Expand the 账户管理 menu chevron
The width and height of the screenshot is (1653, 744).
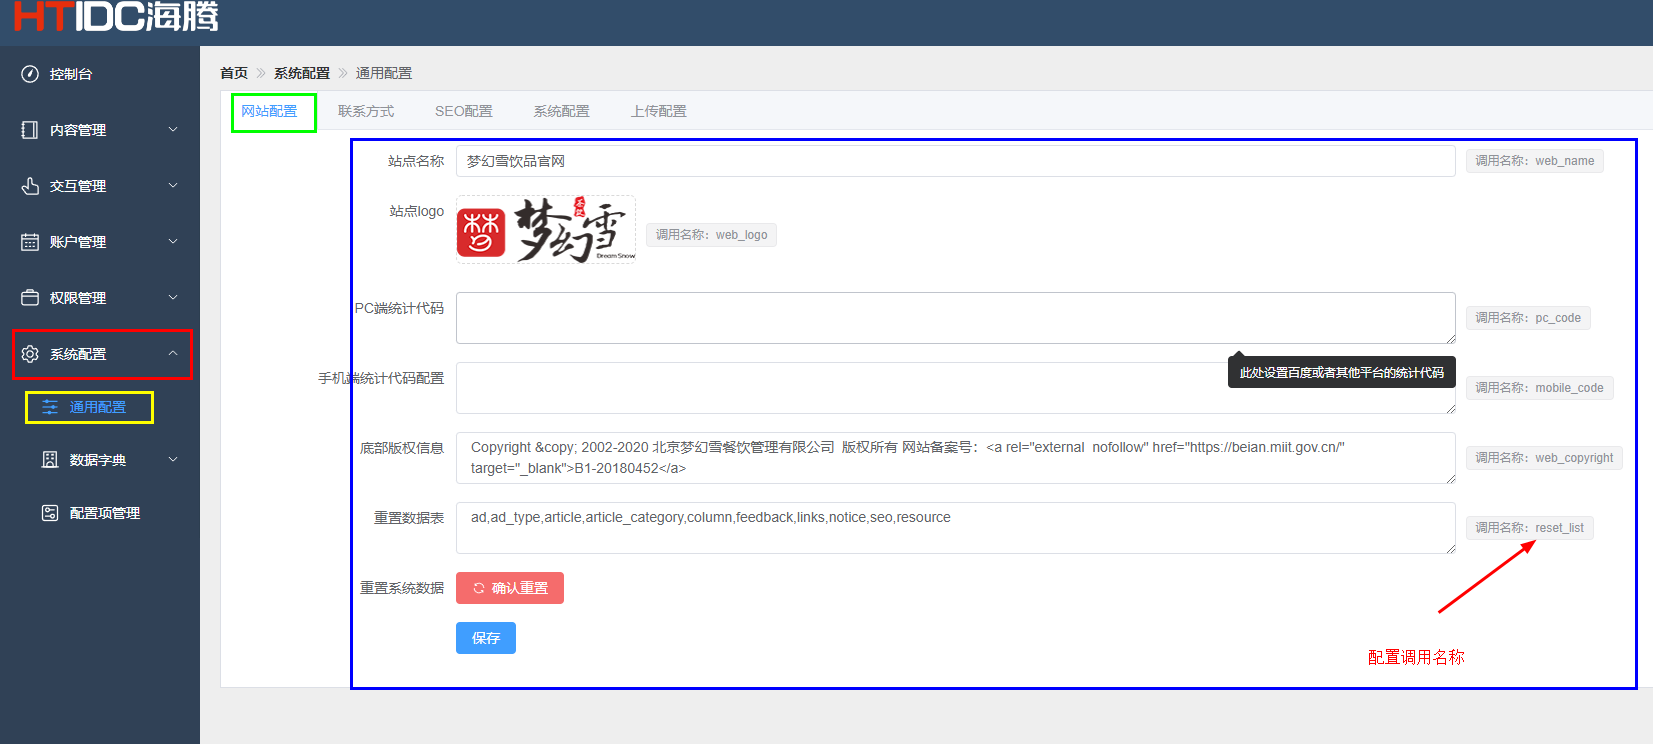tap(173, 242)
